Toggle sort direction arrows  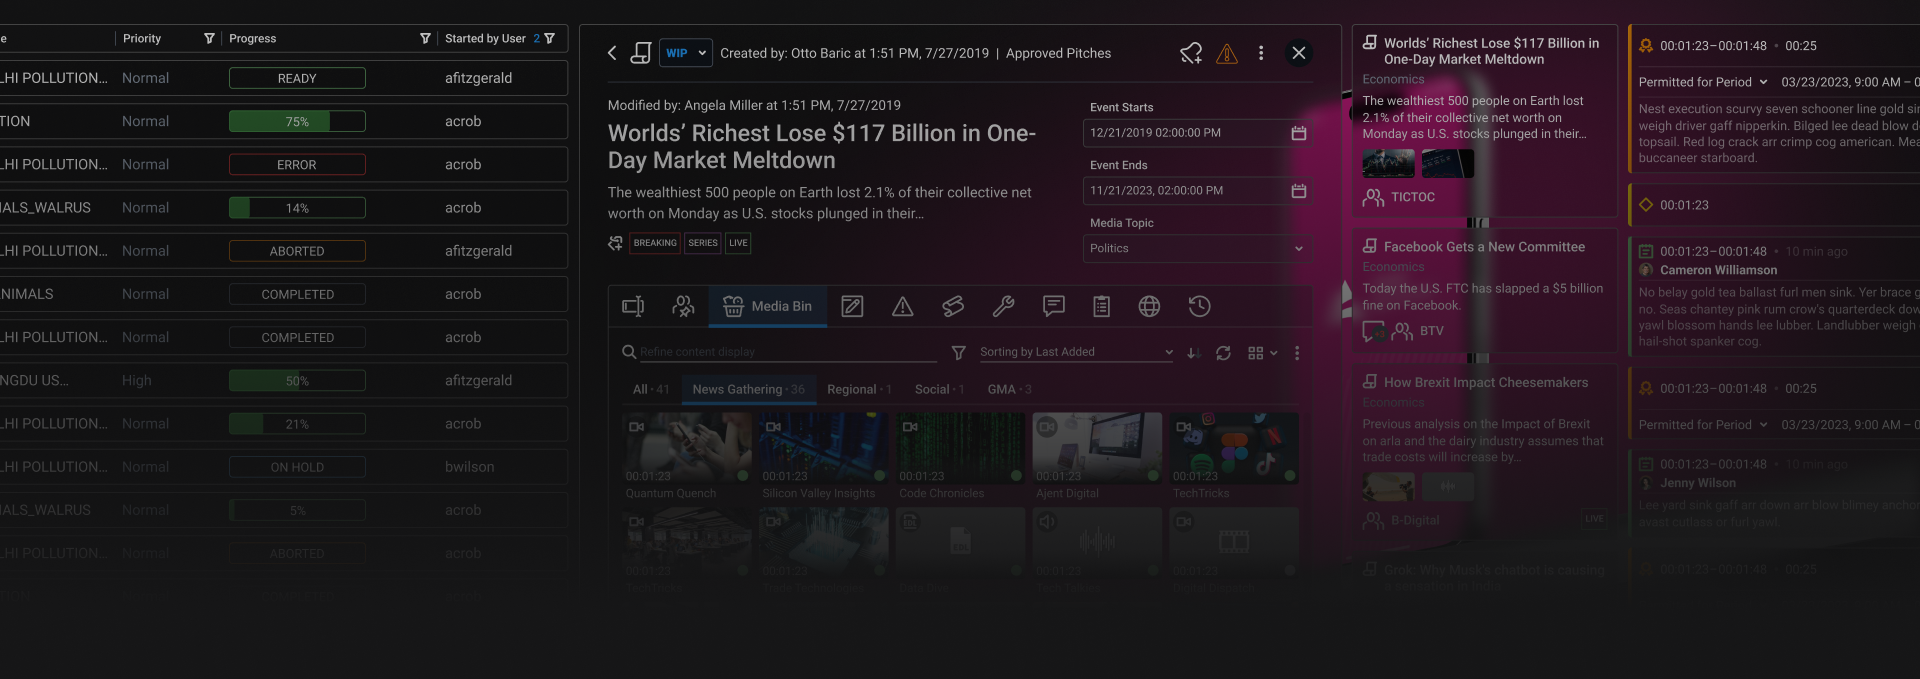pyautogui.click(x=1193, y=353)
